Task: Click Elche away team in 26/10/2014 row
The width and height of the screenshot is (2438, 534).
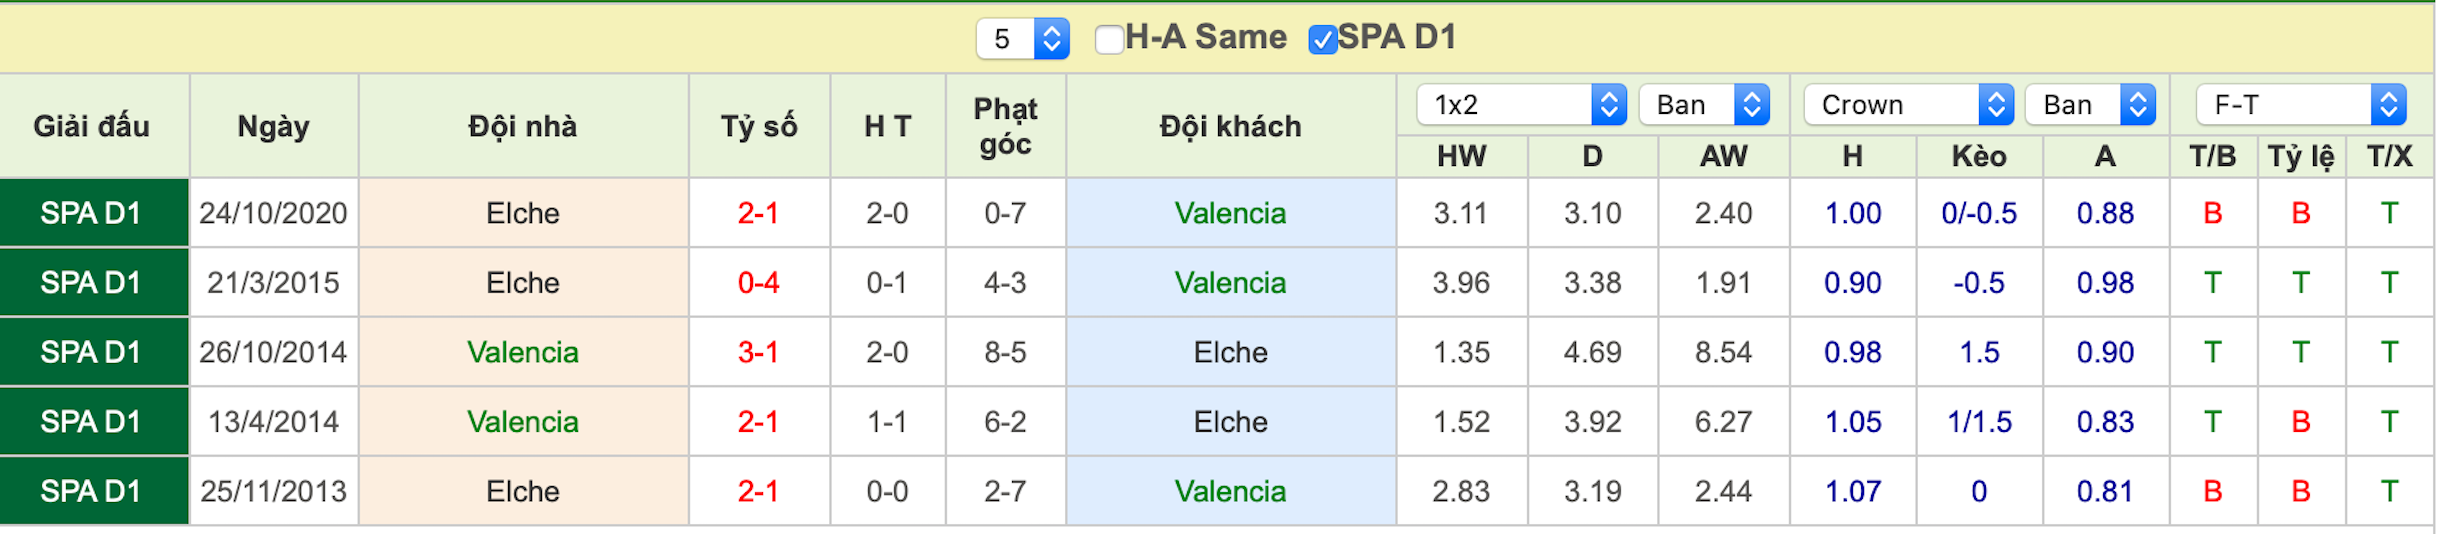Action: pyautogui.click(x=1230, y=352)
